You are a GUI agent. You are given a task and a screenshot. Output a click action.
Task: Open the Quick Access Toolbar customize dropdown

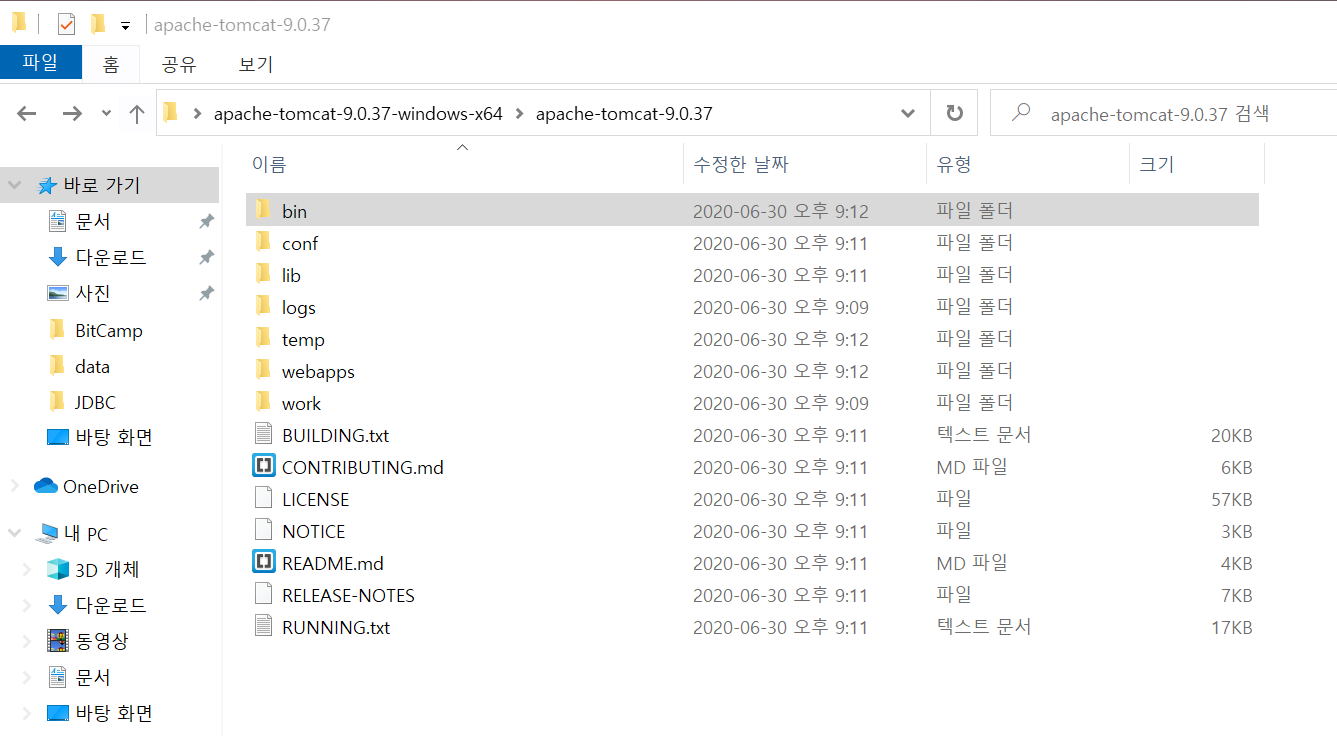125,25
